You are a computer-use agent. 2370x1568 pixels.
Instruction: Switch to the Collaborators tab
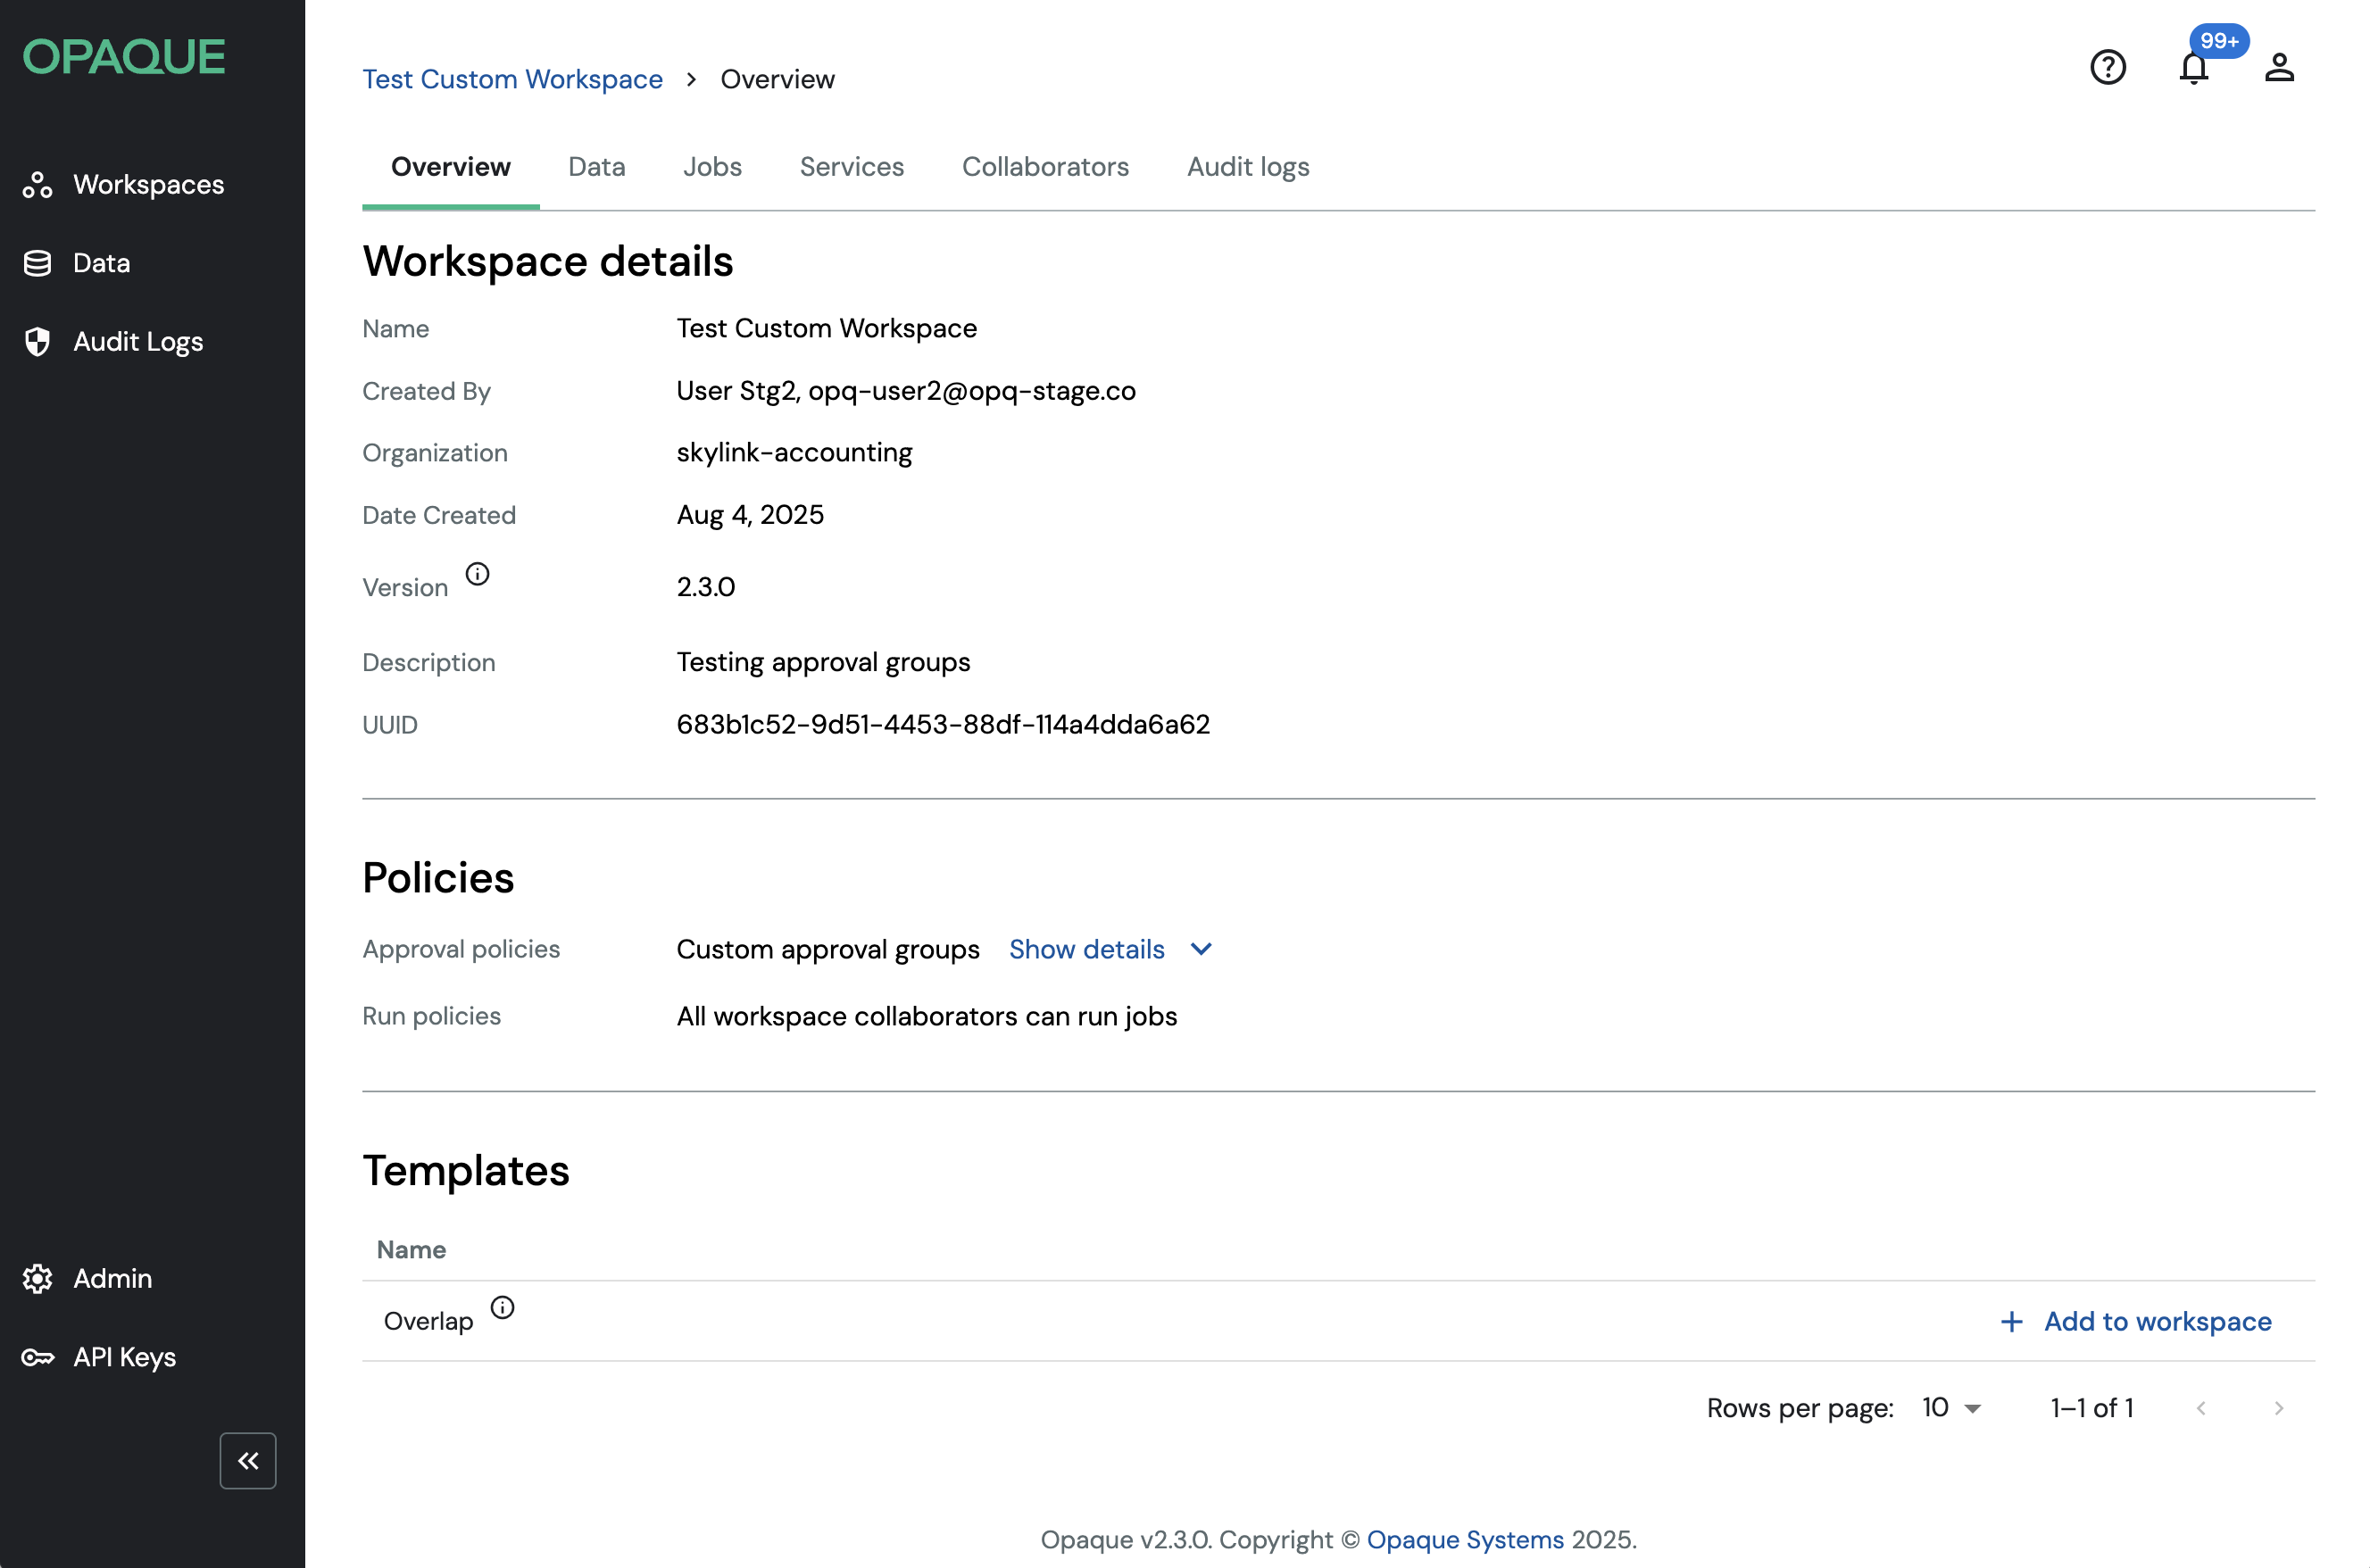1045,167
